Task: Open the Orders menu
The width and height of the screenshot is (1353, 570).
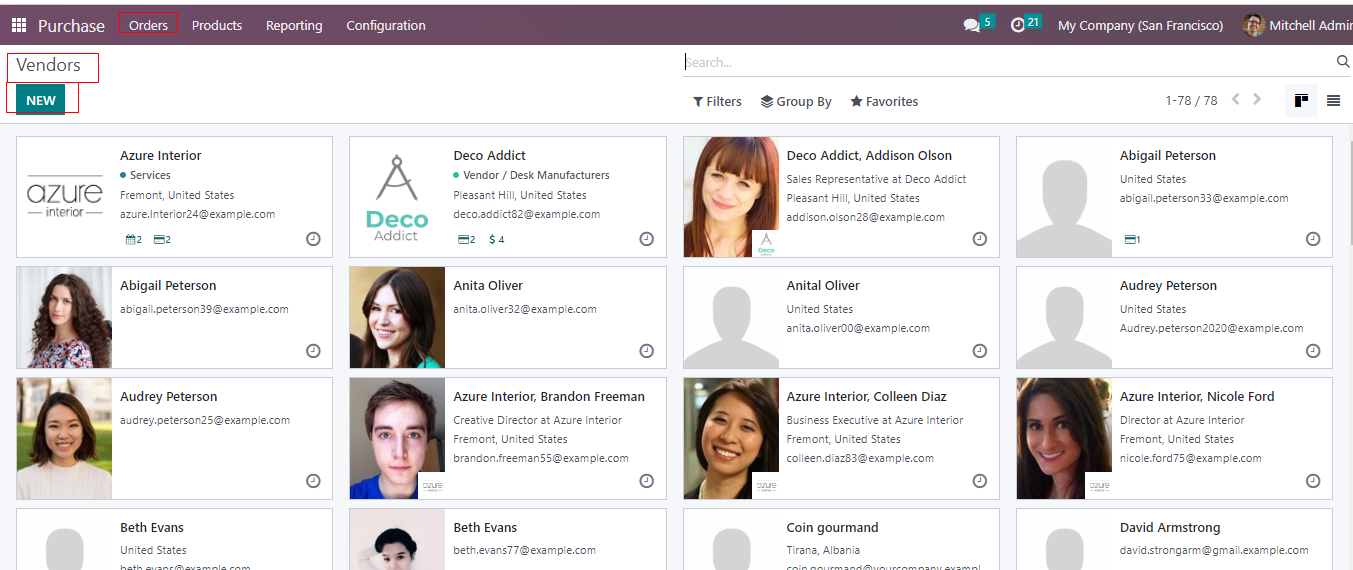Action: click(148, 26)
